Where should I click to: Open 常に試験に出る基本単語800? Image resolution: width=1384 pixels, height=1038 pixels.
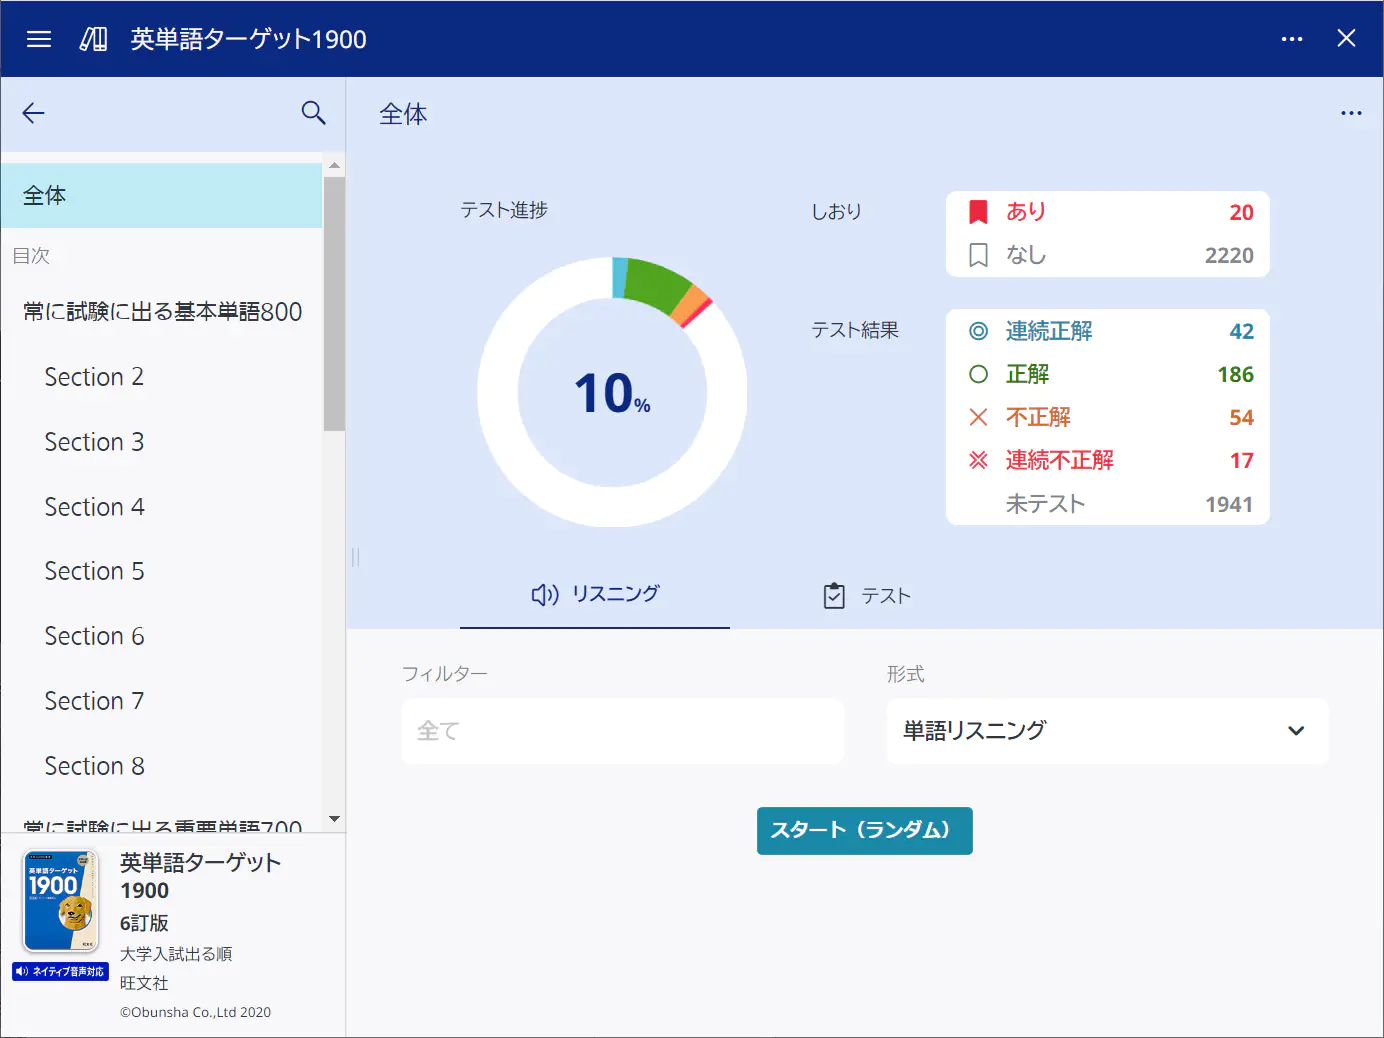tap(162, 311)
